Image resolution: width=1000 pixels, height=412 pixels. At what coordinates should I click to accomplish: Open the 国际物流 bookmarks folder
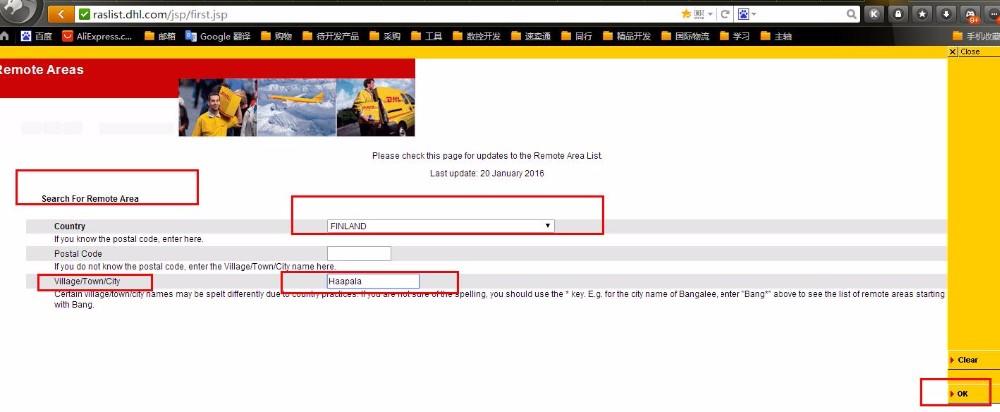(x=684, y=36)
